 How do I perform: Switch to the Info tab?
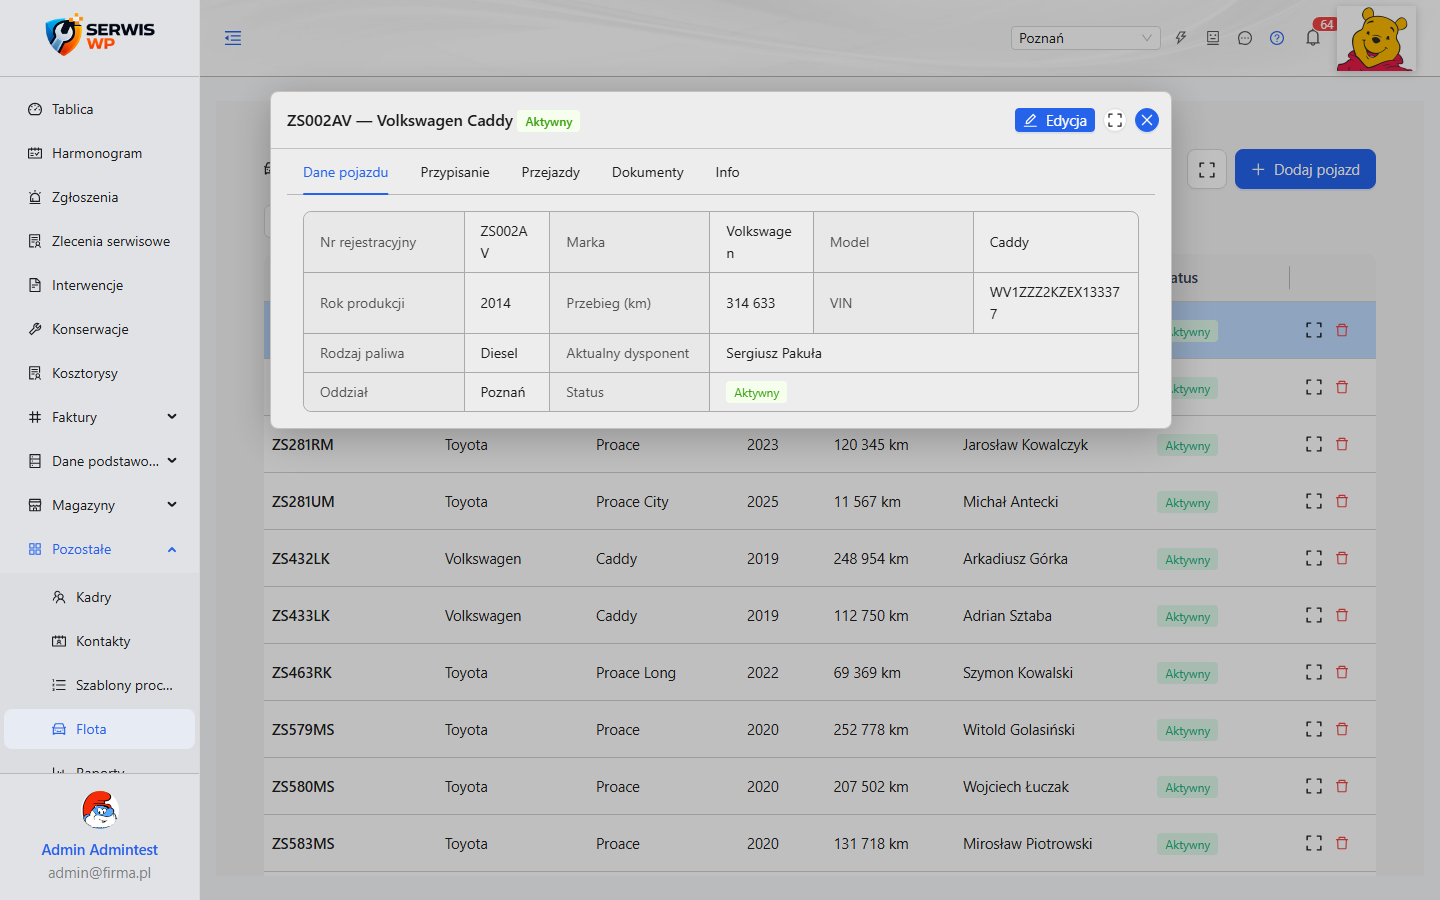(x=728, y=172)
